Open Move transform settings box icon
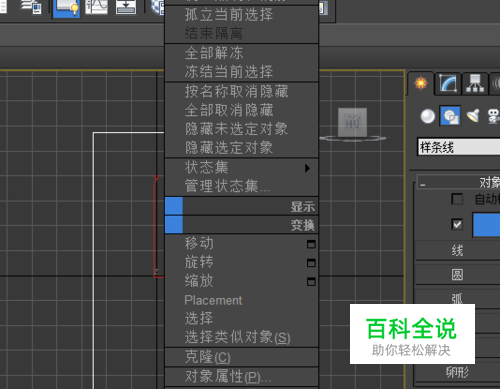 311,244
